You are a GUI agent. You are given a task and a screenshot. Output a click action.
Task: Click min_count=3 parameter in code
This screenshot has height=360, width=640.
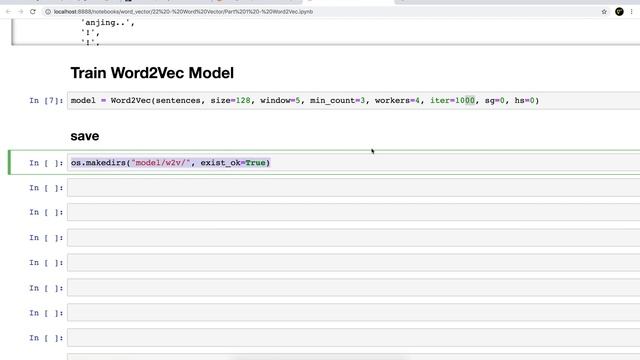[338, 100]
